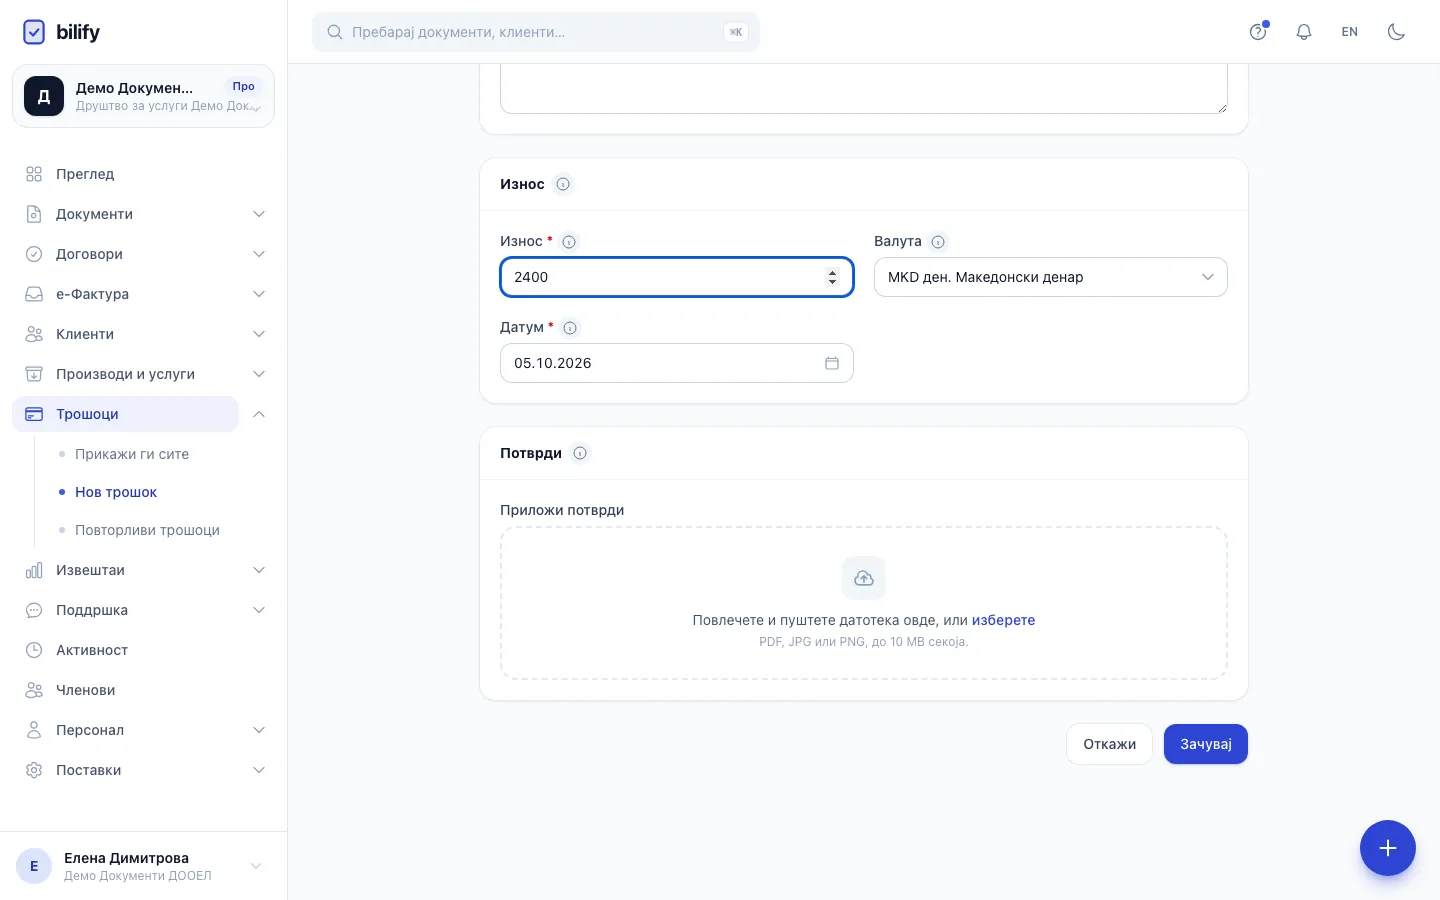Viewport: 1440px width, 900px height.
Task: Expand the Извештаи menu chevron
Action: [x=259, y=570]
